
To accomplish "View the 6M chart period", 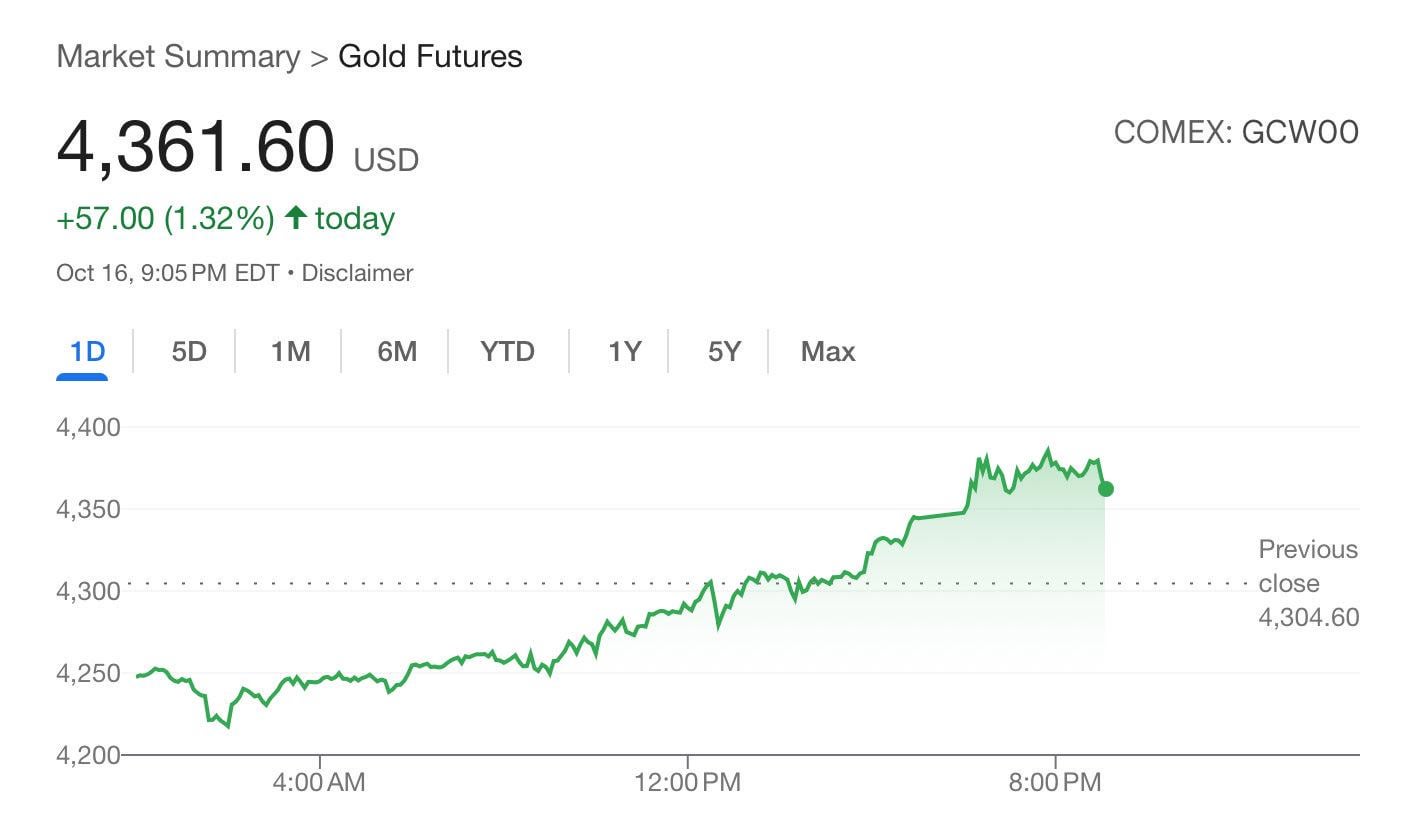I will click(x=396, y=351).
